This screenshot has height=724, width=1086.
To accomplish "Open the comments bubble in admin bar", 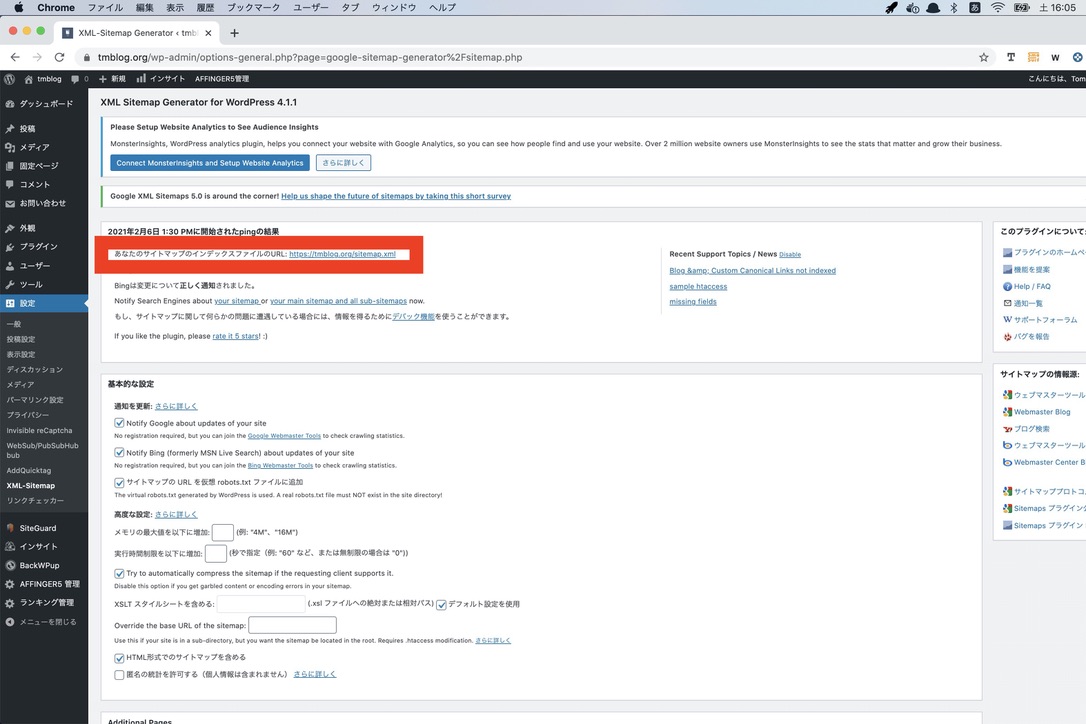I will (x=79, y=79).
